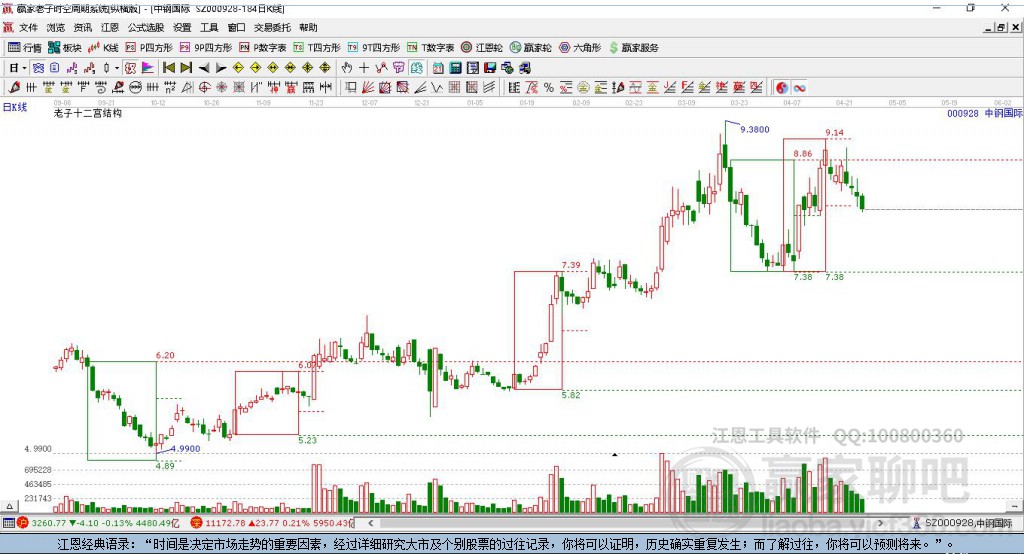The height and width of the screenshot is (554, 1024).
Task: Select the Gann fan lines tool
Action: click(368, 88)
